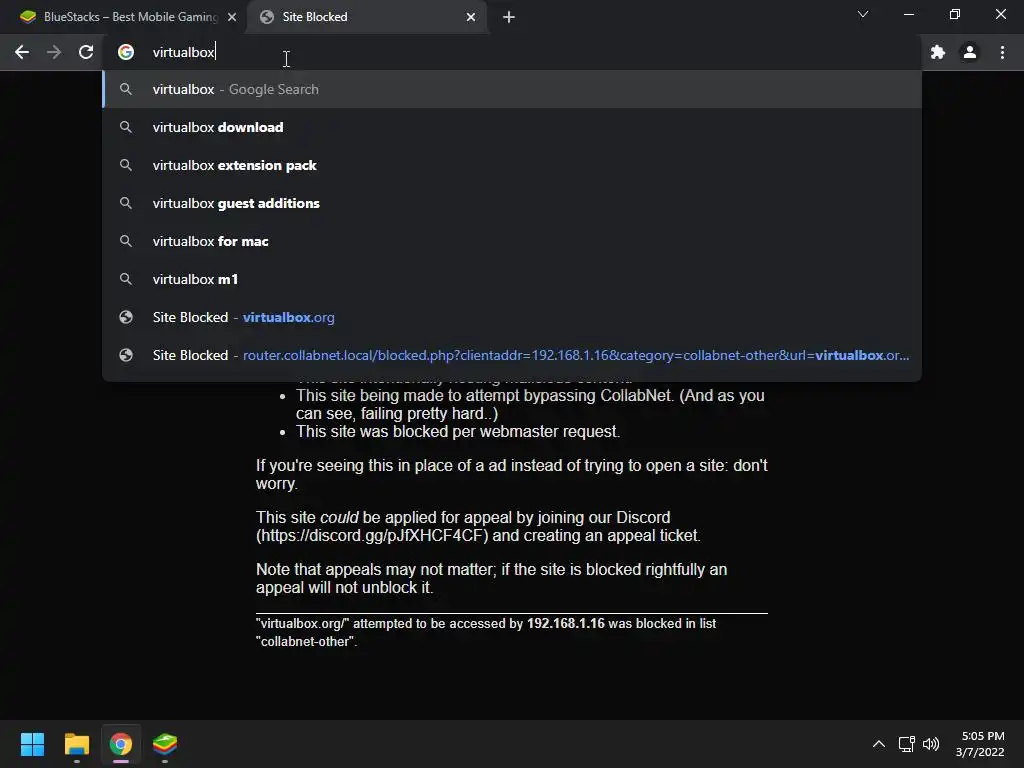Minimize the Chrome window

coord(908,14)
